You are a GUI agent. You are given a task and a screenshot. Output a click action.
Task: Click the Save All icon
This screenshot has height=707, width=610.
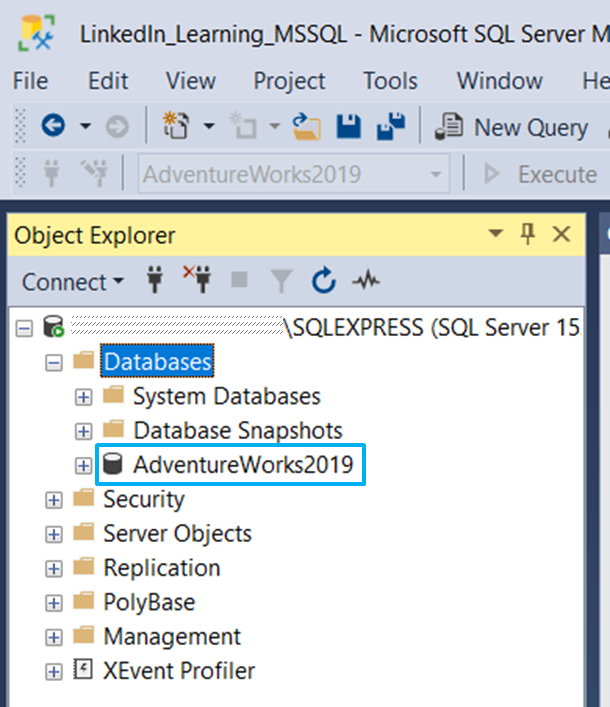pyautogui.click(x=391, y=126)
